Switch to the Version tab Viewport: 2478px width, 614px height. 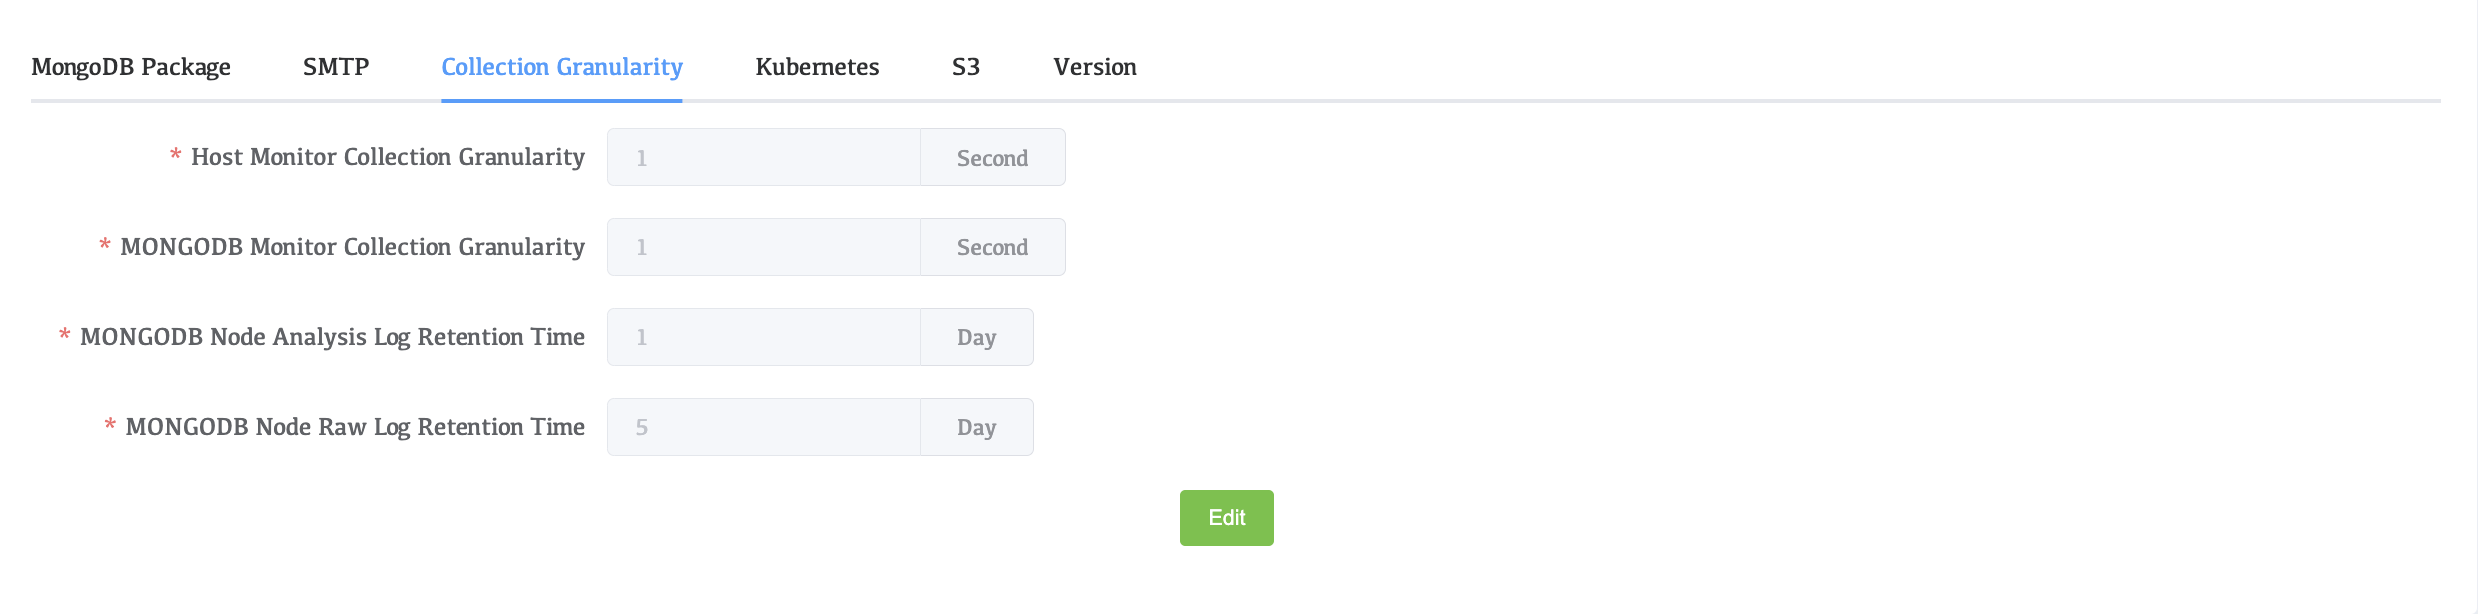[x=1095, y=67]
